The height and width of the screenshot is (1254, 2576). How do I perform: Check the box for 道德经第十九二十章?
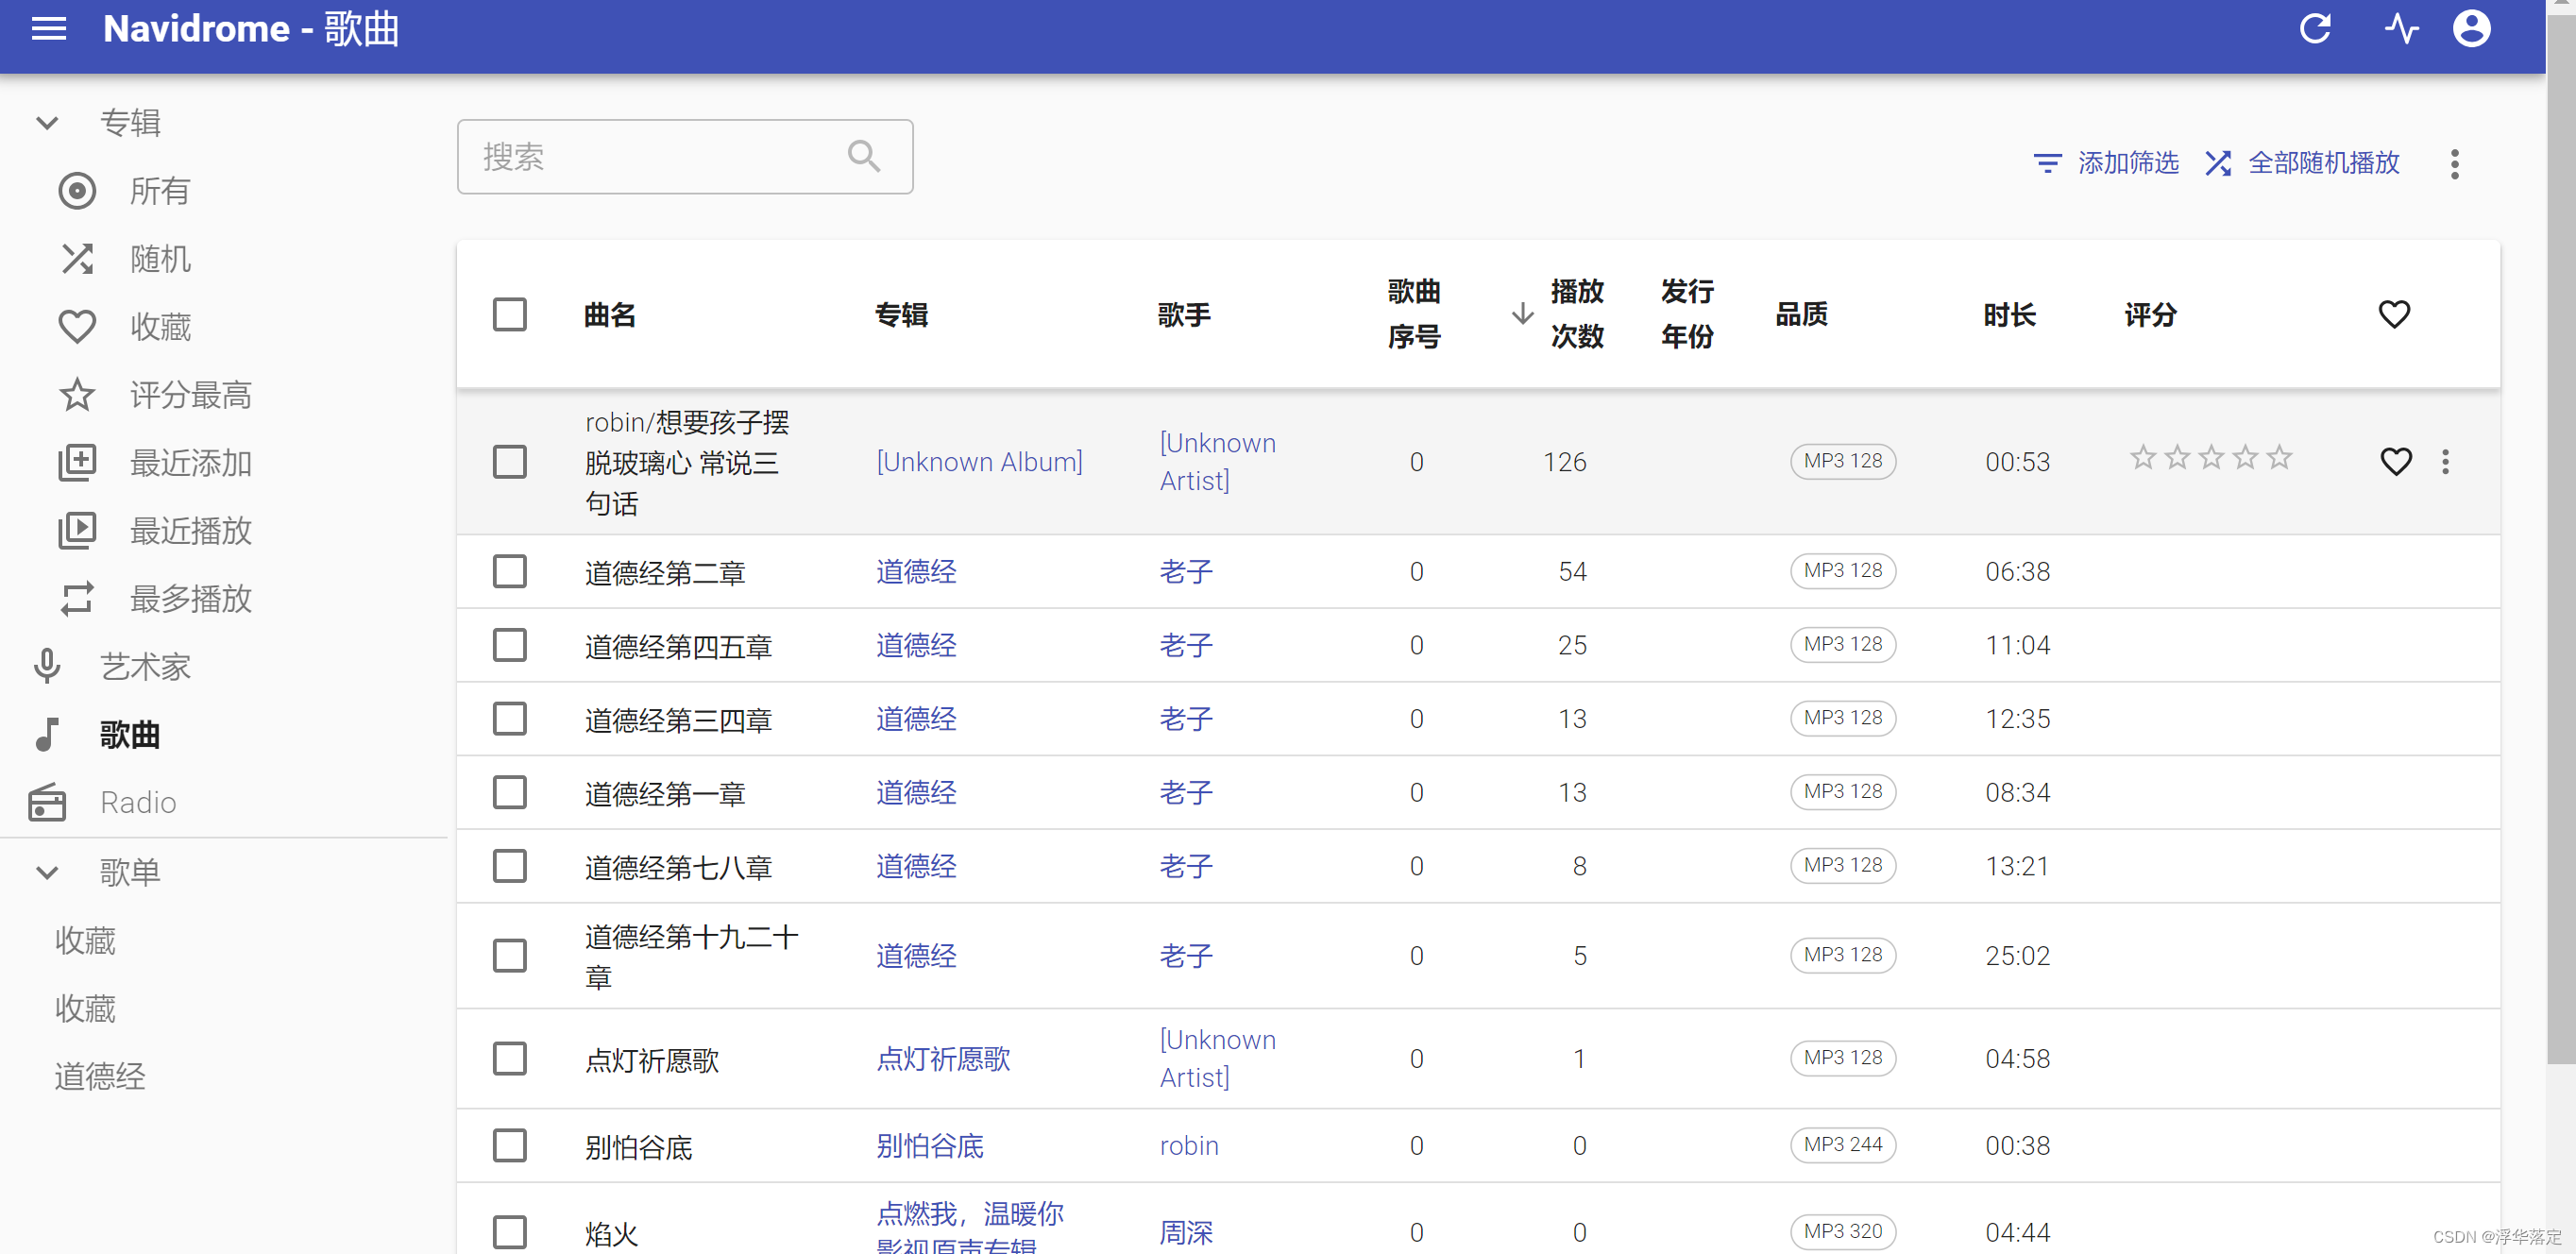coord(509,956)
